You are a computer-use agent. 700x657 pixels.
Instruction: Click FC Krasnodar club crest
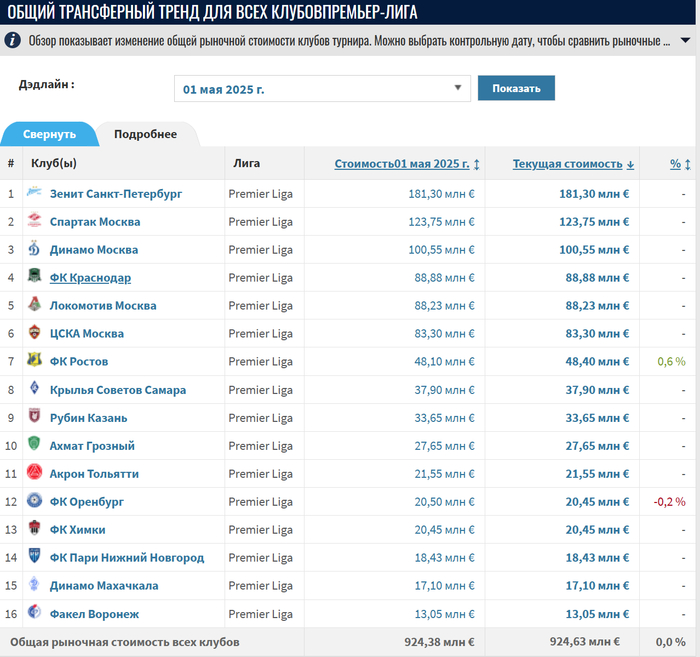click(x=34, y=276)
